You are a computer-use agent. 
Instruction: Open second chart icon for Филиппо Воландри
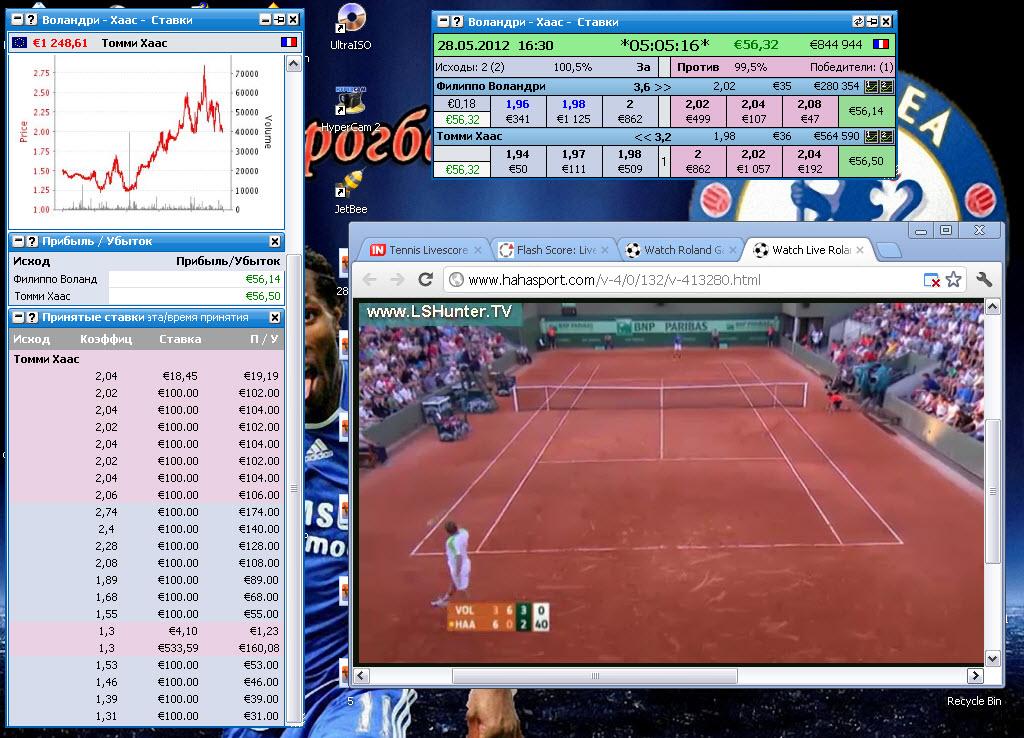pyautogui.click(x=886, y=86)
